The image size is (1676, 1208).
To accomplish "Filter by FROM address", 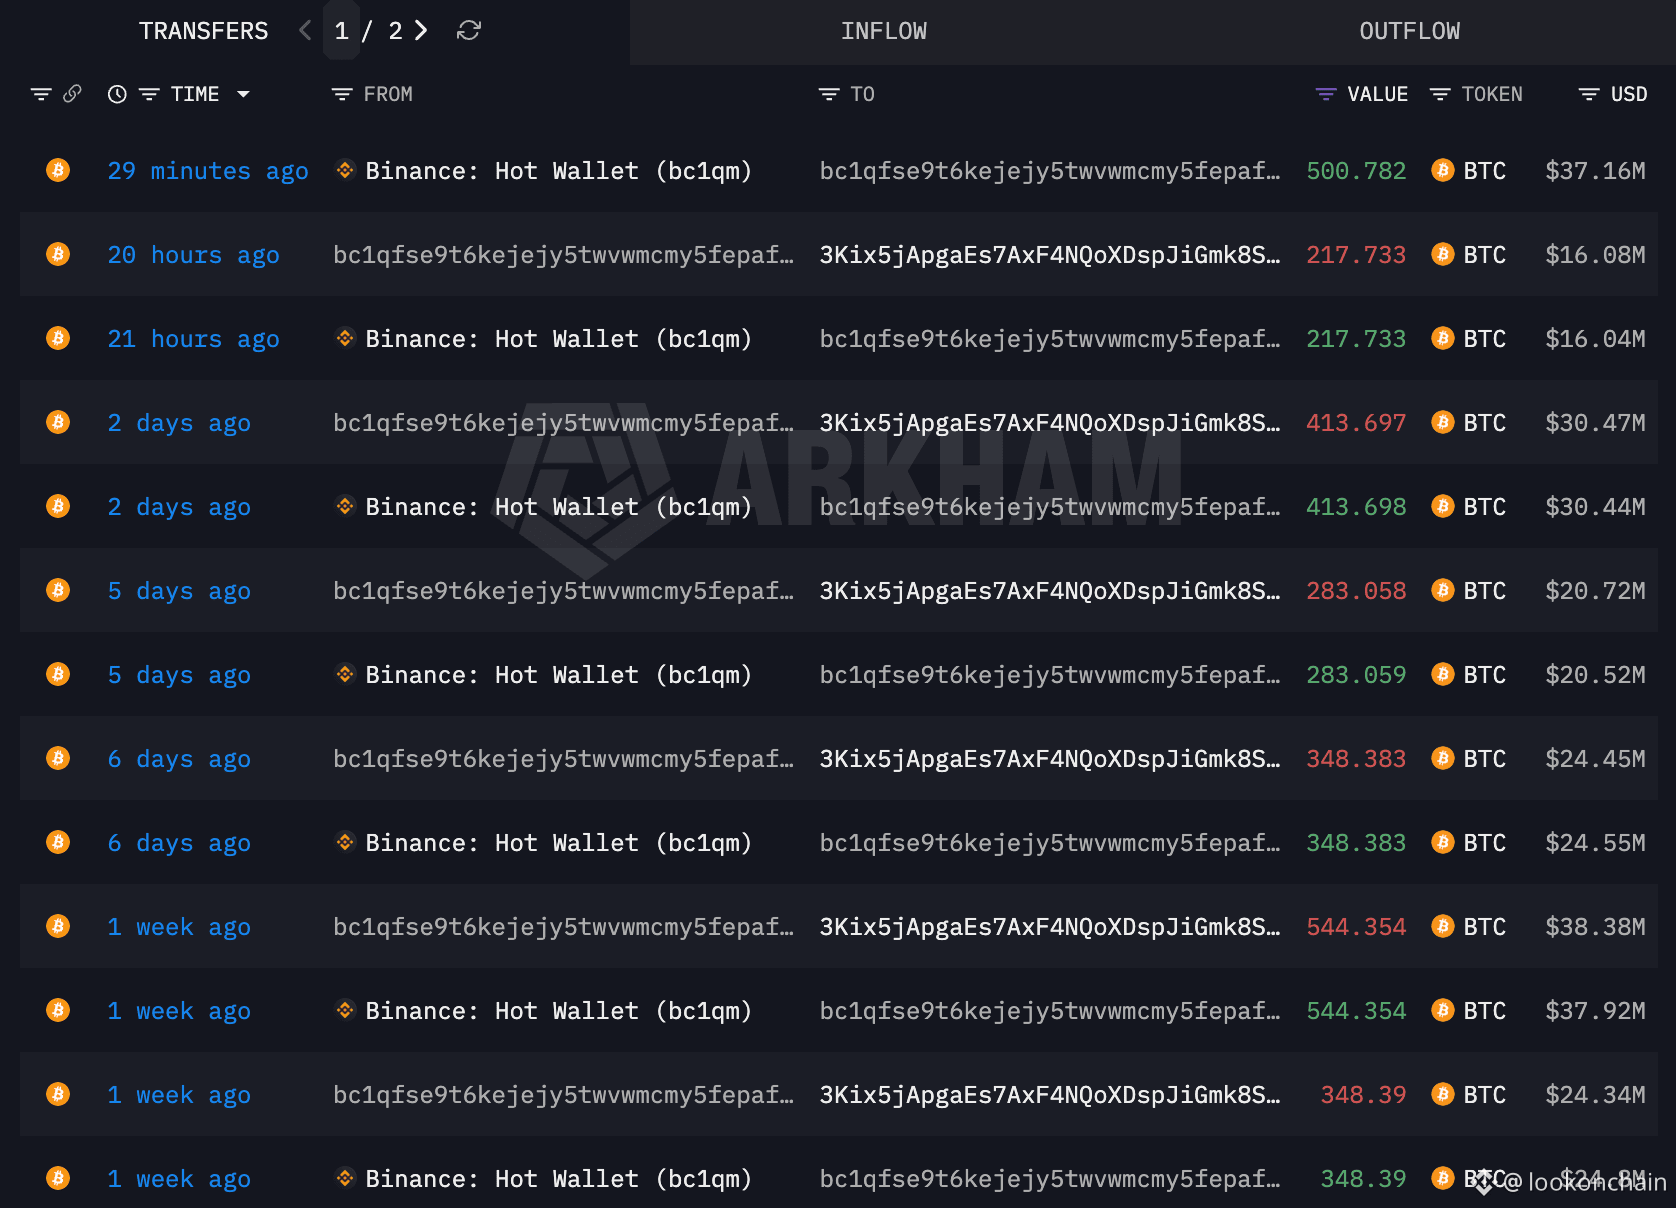I will click(x=342, y=94).
